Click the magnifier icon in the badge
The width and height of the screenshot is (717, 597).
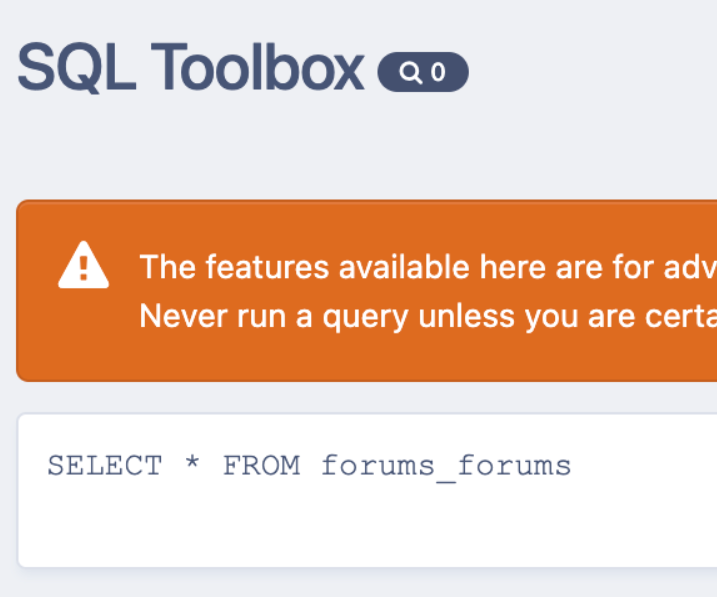[410, 72]
